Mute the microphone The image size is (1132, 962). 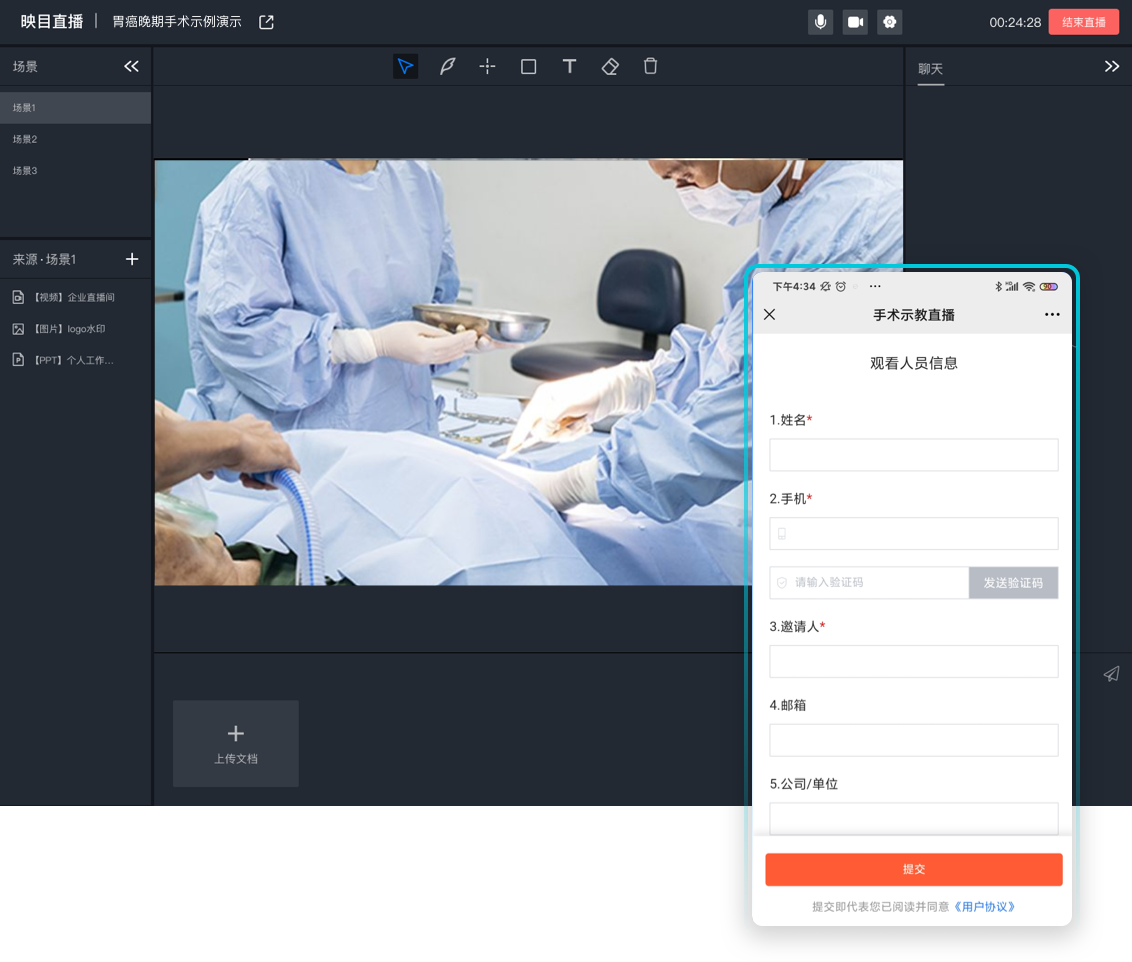click(820, 22)
